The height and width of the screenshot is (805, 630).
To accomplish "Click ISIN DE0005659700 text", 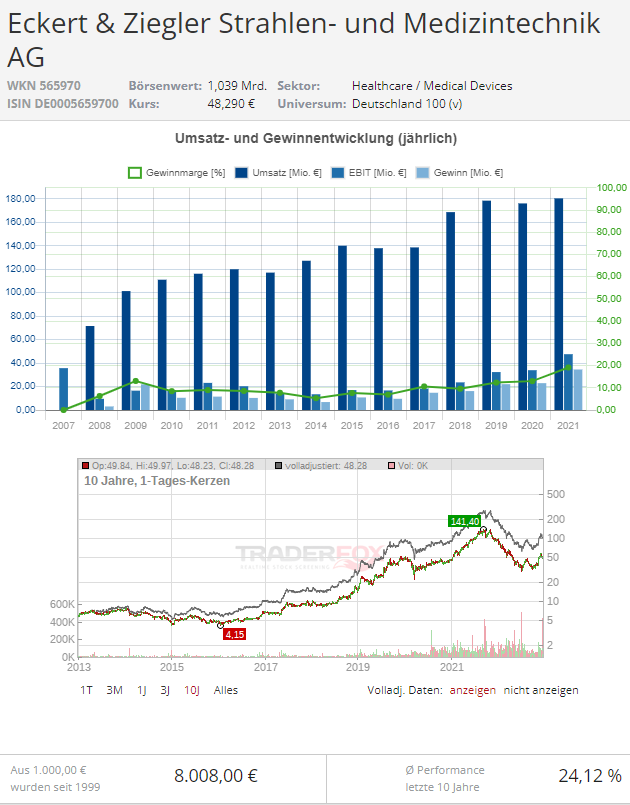I will pos(63,104).
